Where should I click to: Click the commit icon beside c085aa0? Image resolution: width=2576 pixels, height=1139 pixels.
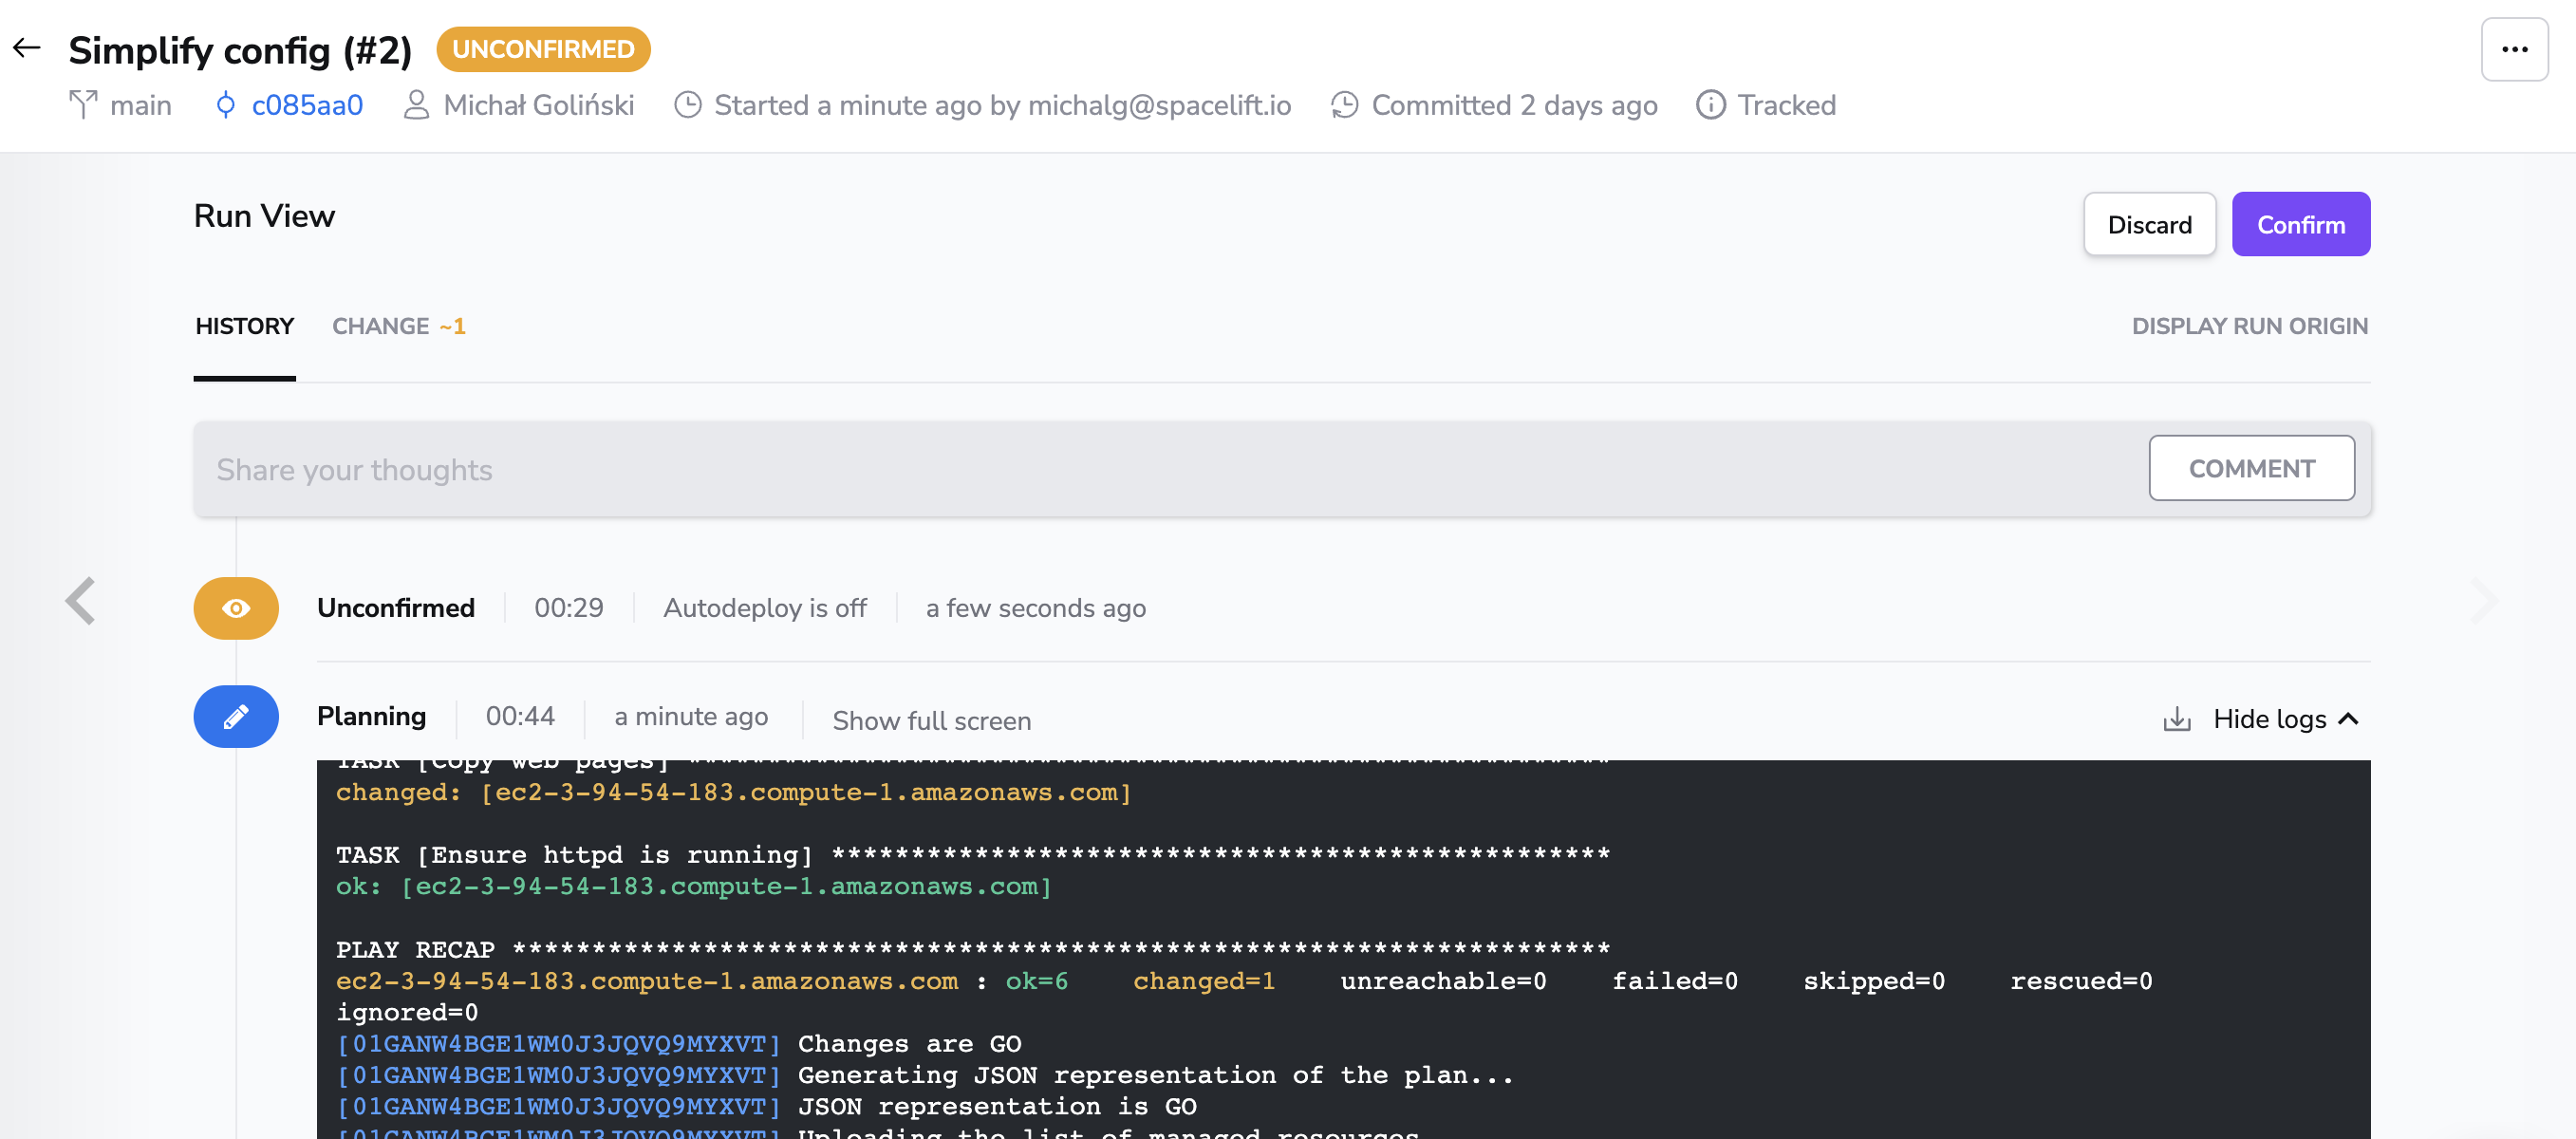click(226, 104)
